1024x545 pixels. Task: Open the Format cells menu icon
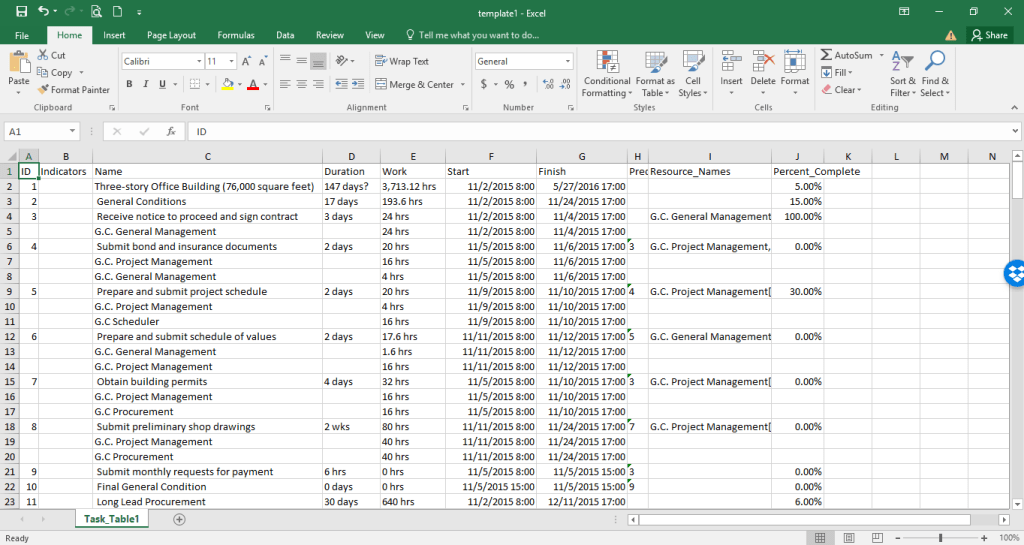click(795, 63)
